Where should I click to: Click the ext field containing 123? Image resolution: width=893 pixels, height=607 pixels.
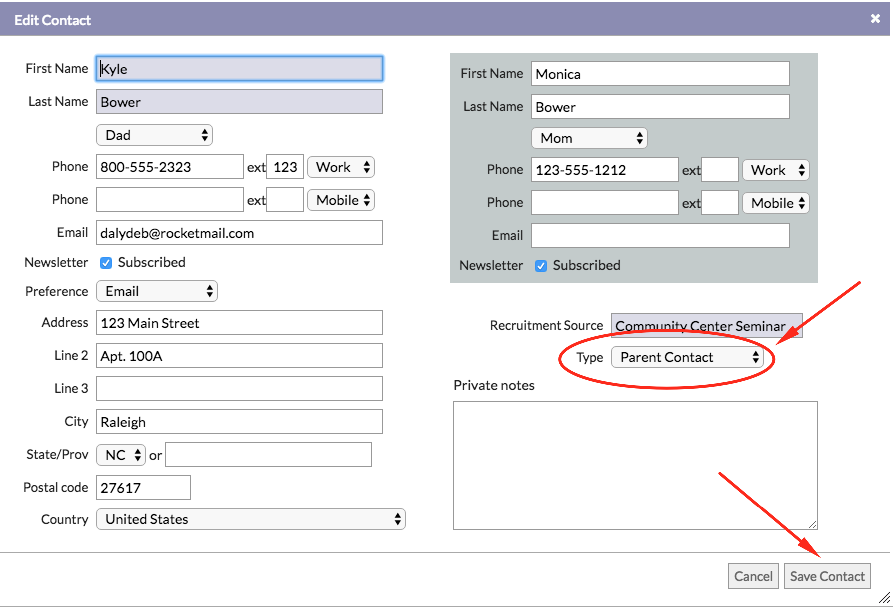coord(285,167)
